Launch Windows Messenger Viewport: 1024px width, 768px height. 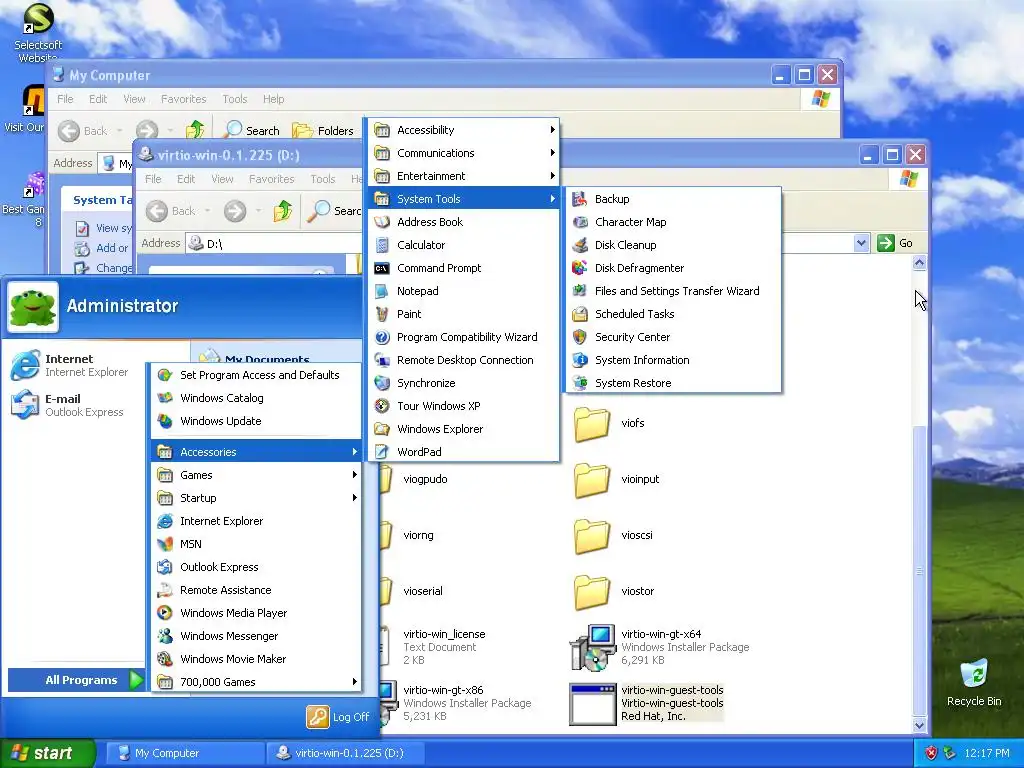coord(257,635)
